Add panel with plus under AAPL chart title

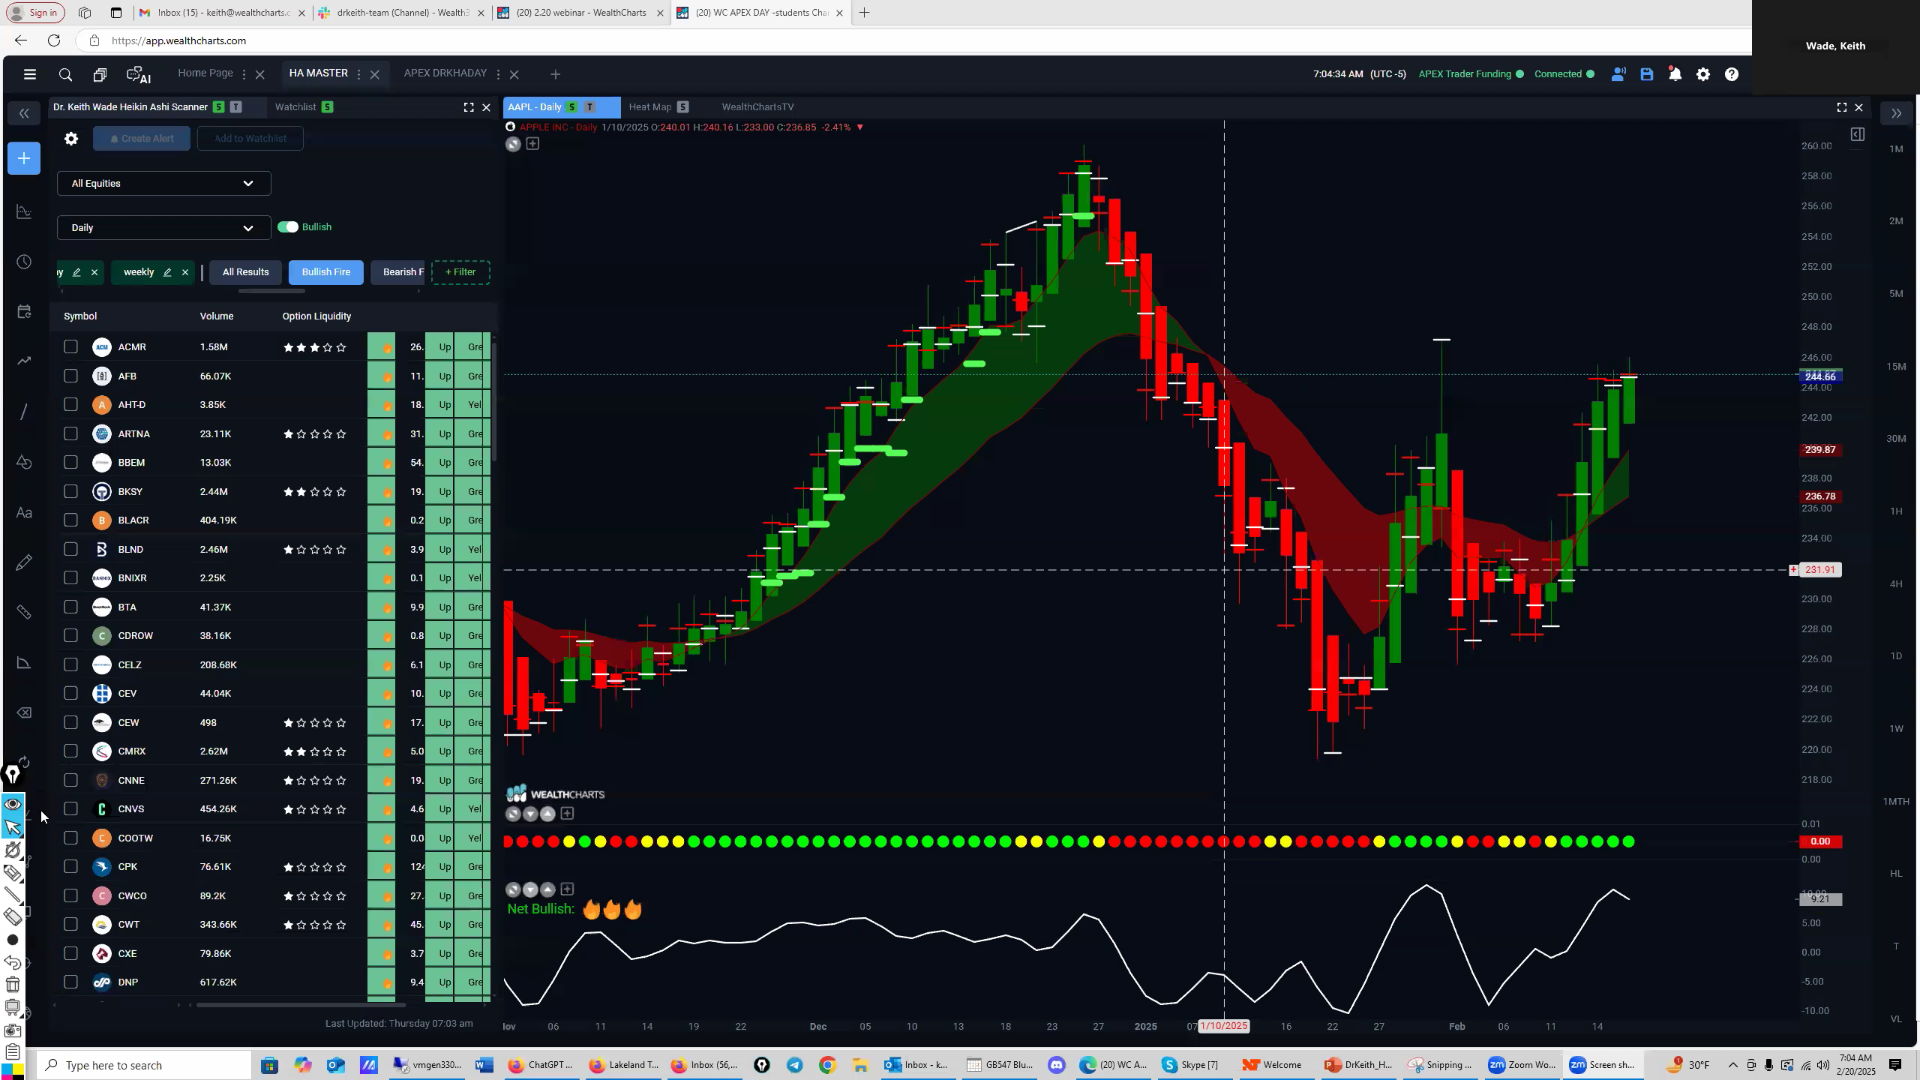click(533, 144)
